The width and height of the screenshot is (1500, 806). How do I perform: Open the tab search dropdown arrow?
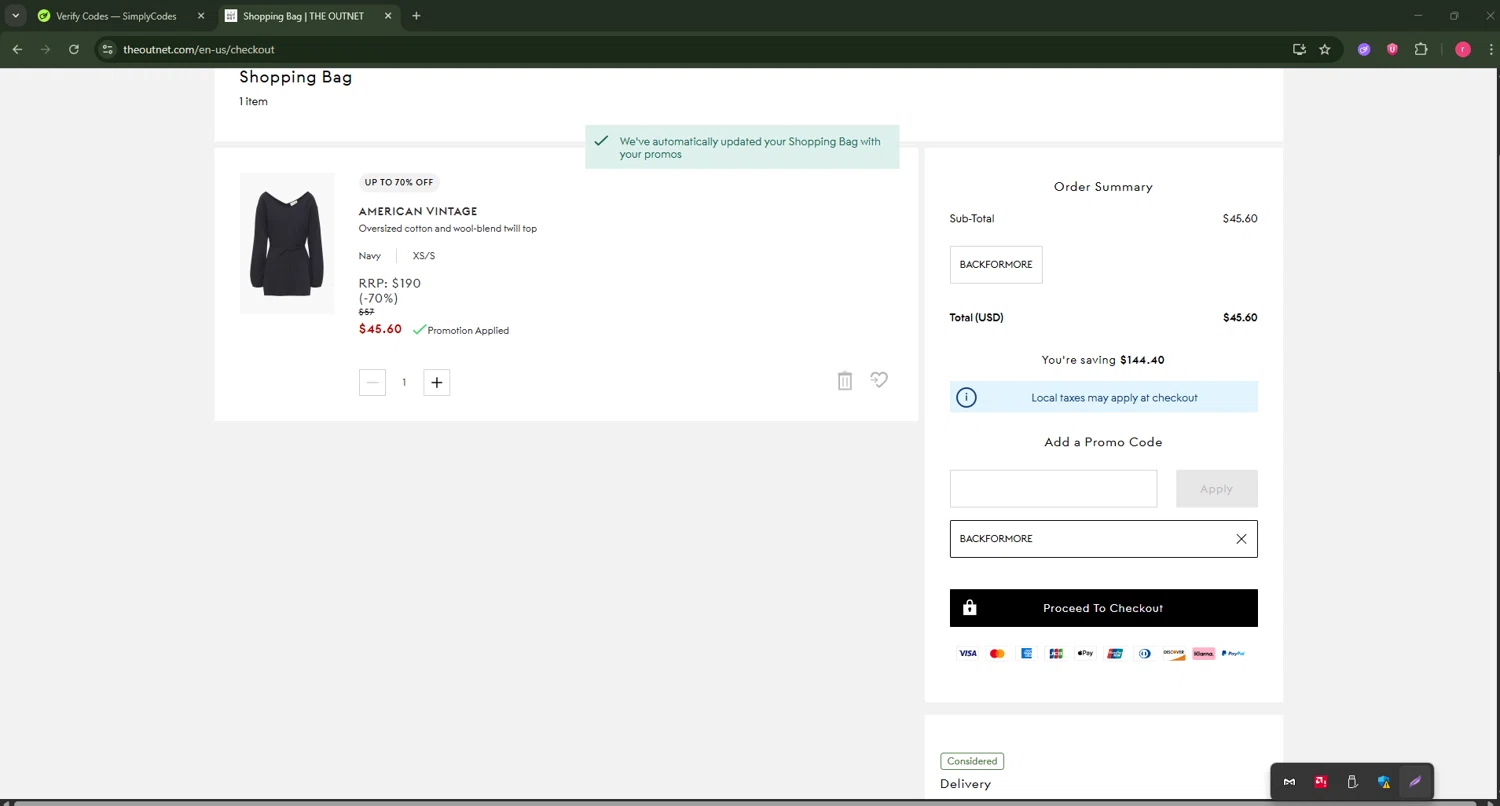click(x=15, y=16)
